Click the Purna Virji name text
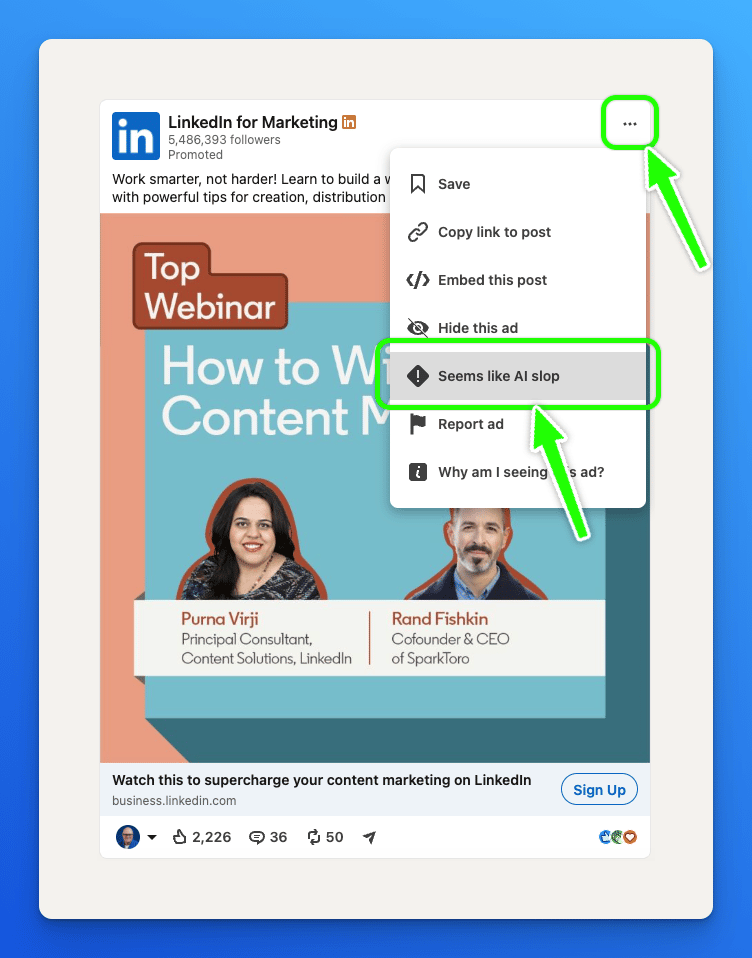Screen dimensions: 752x958 (220, 619)
